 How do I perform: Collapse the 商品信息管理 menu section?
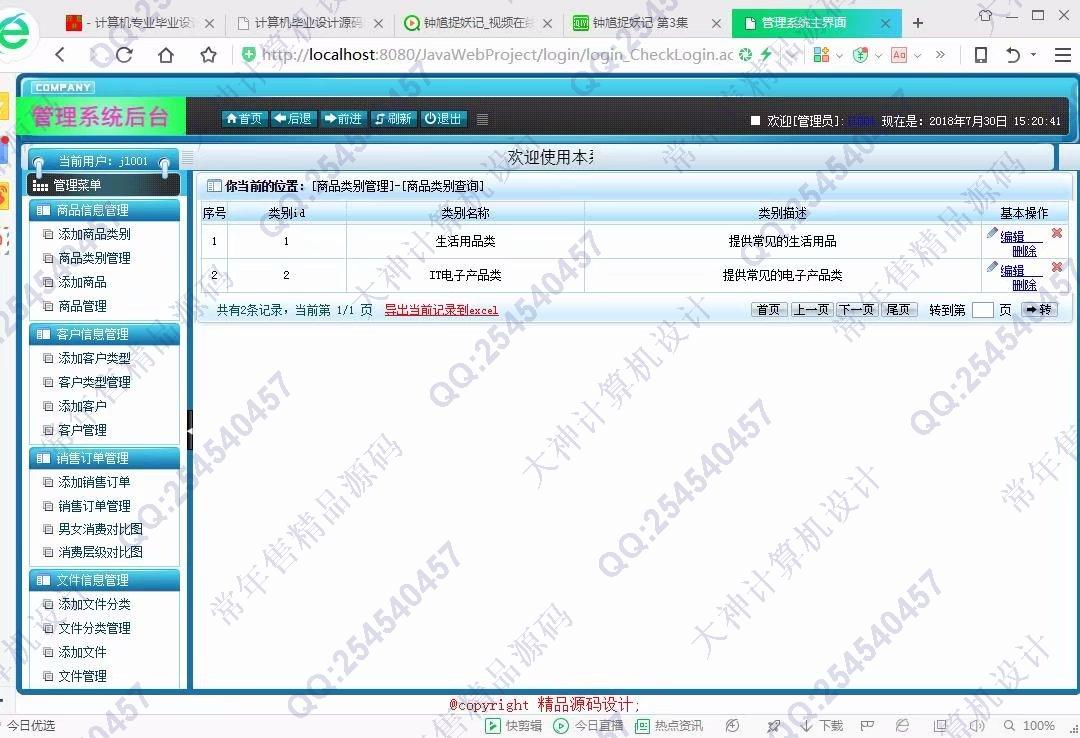coord(104,210)
